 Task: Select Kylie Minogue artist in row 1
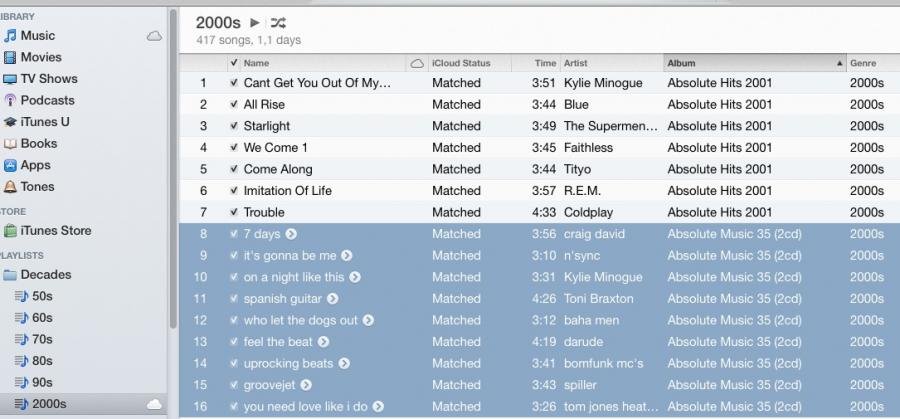pos(603,83)
